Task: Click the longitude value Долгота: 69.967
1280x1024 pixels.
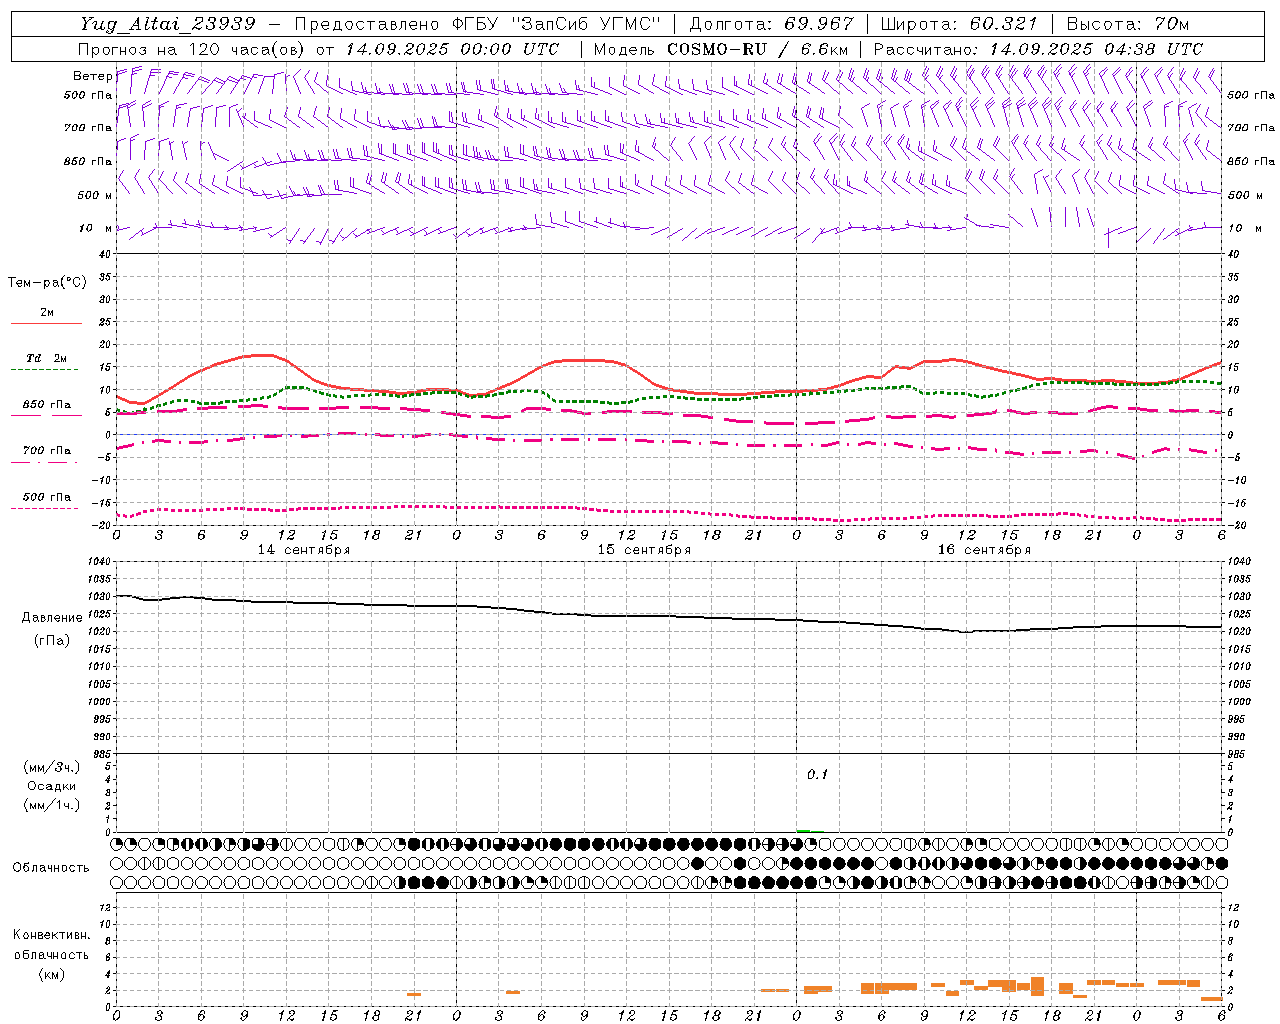Action: tap(772, 24)
